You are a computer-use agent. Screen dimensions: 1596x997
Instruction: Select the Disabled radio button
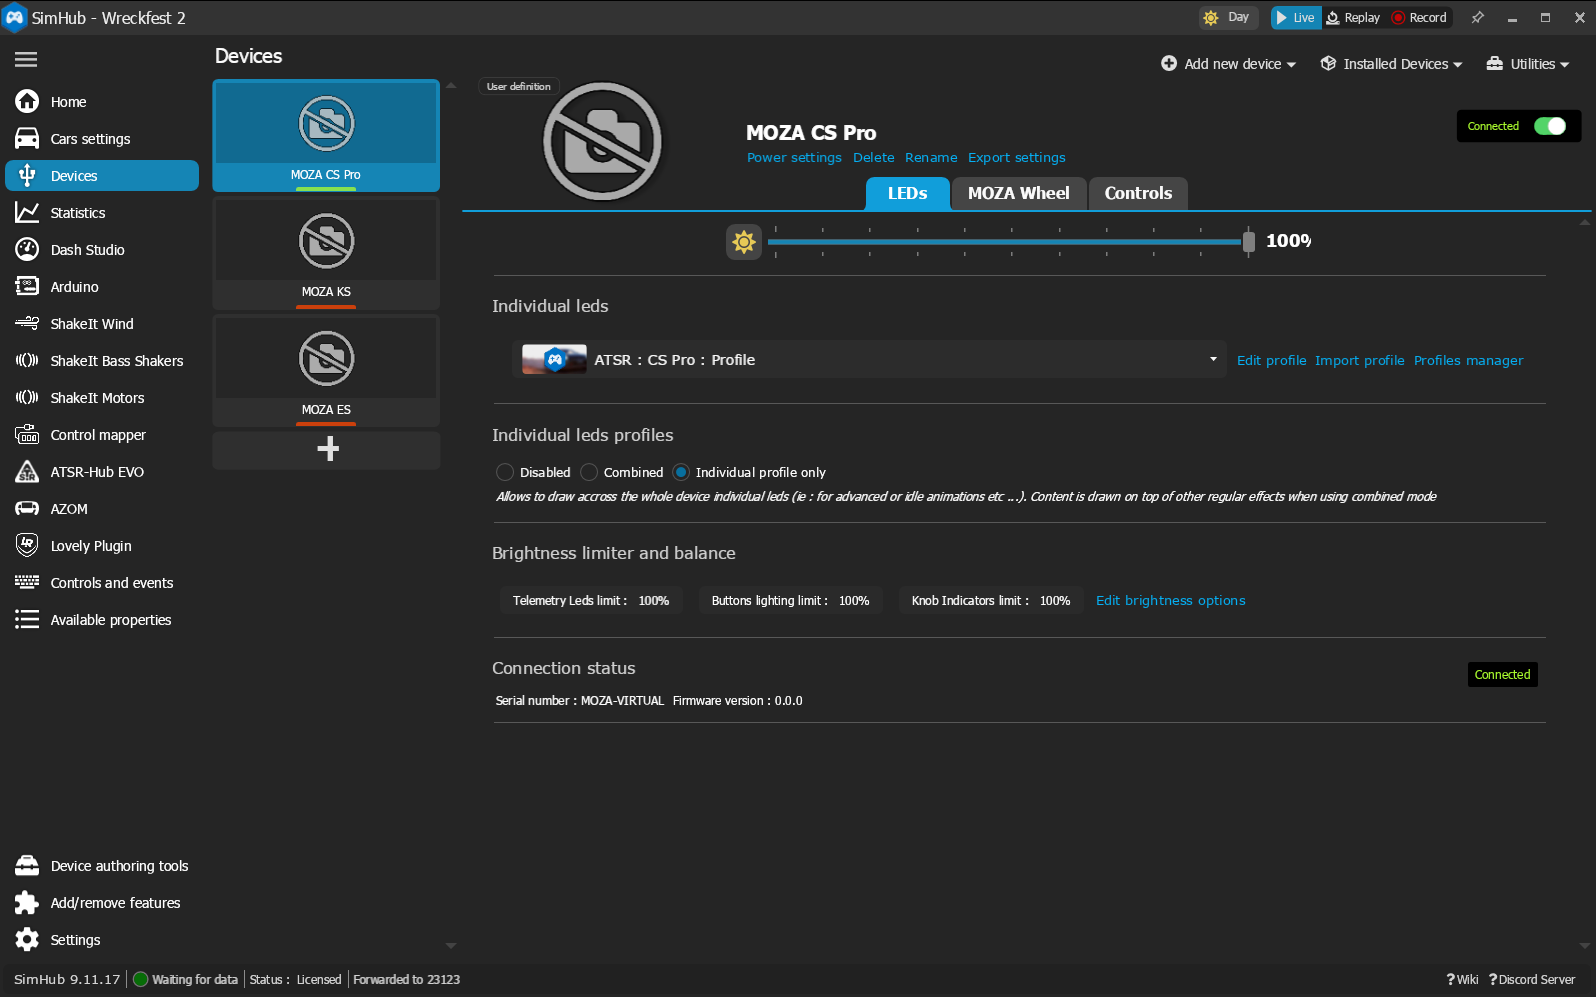505,472
